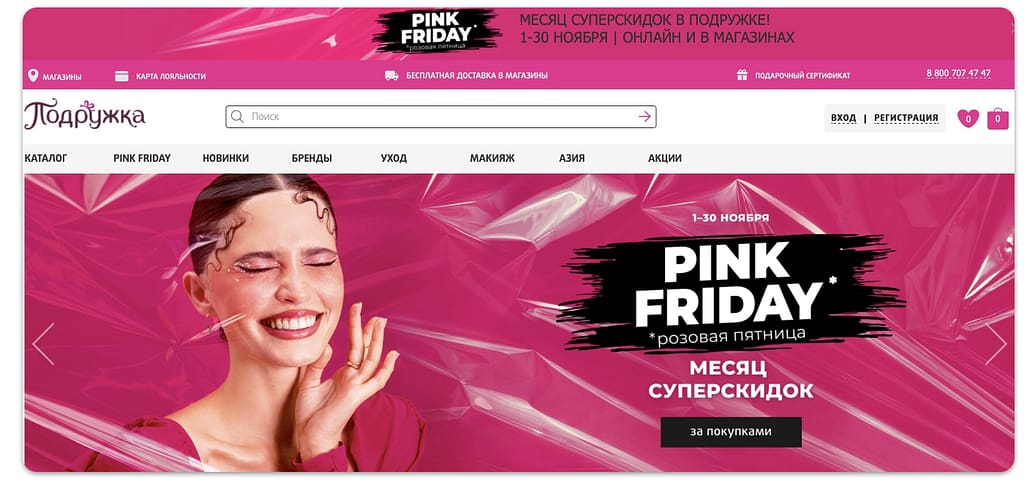This screenshot has width=1024, height=494.
Task: Click into the Поиск search field
Action: point(441,116)
